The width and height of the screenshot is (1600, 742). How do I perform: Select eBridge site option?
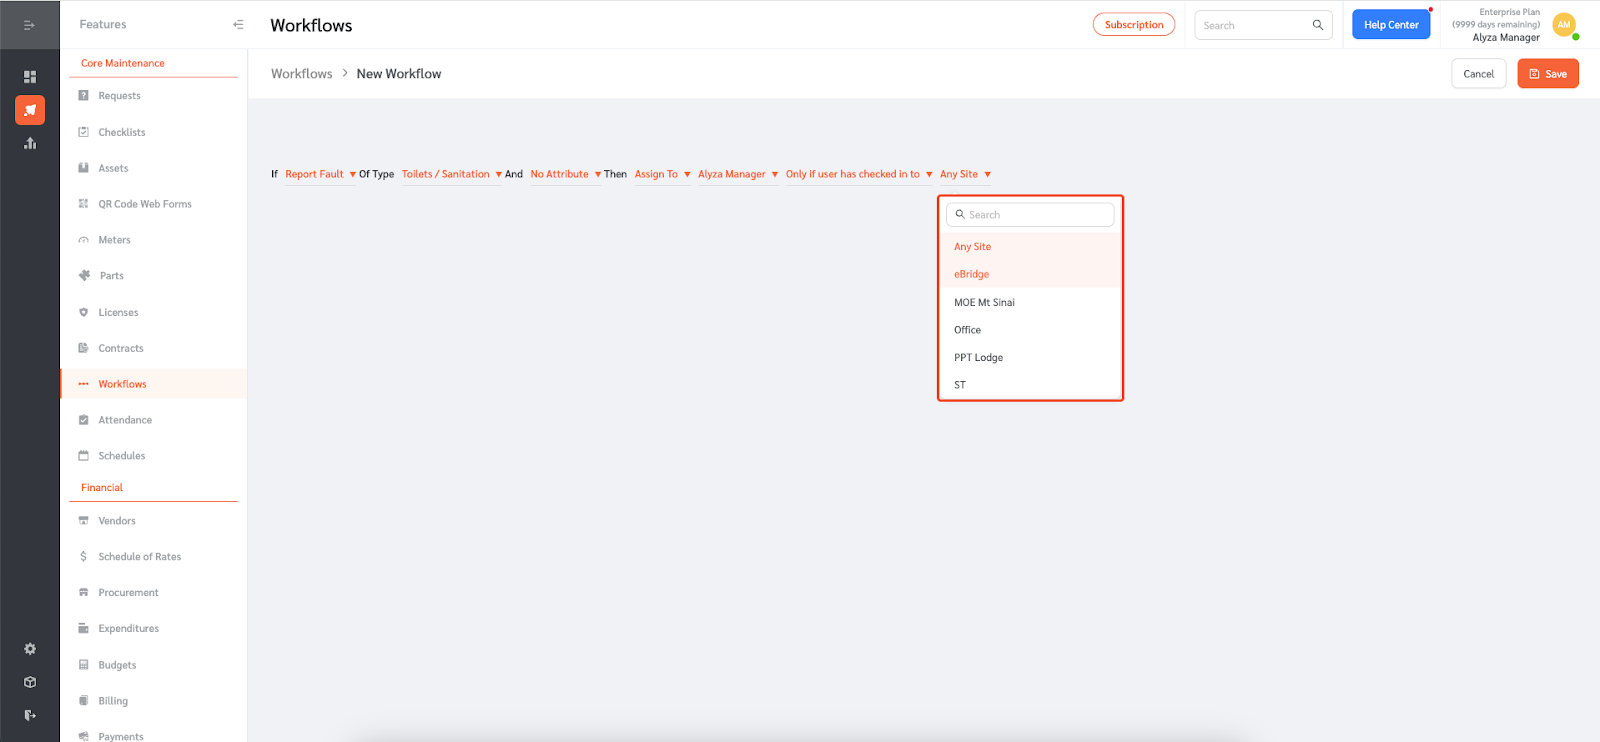[x=1030, y=274]
